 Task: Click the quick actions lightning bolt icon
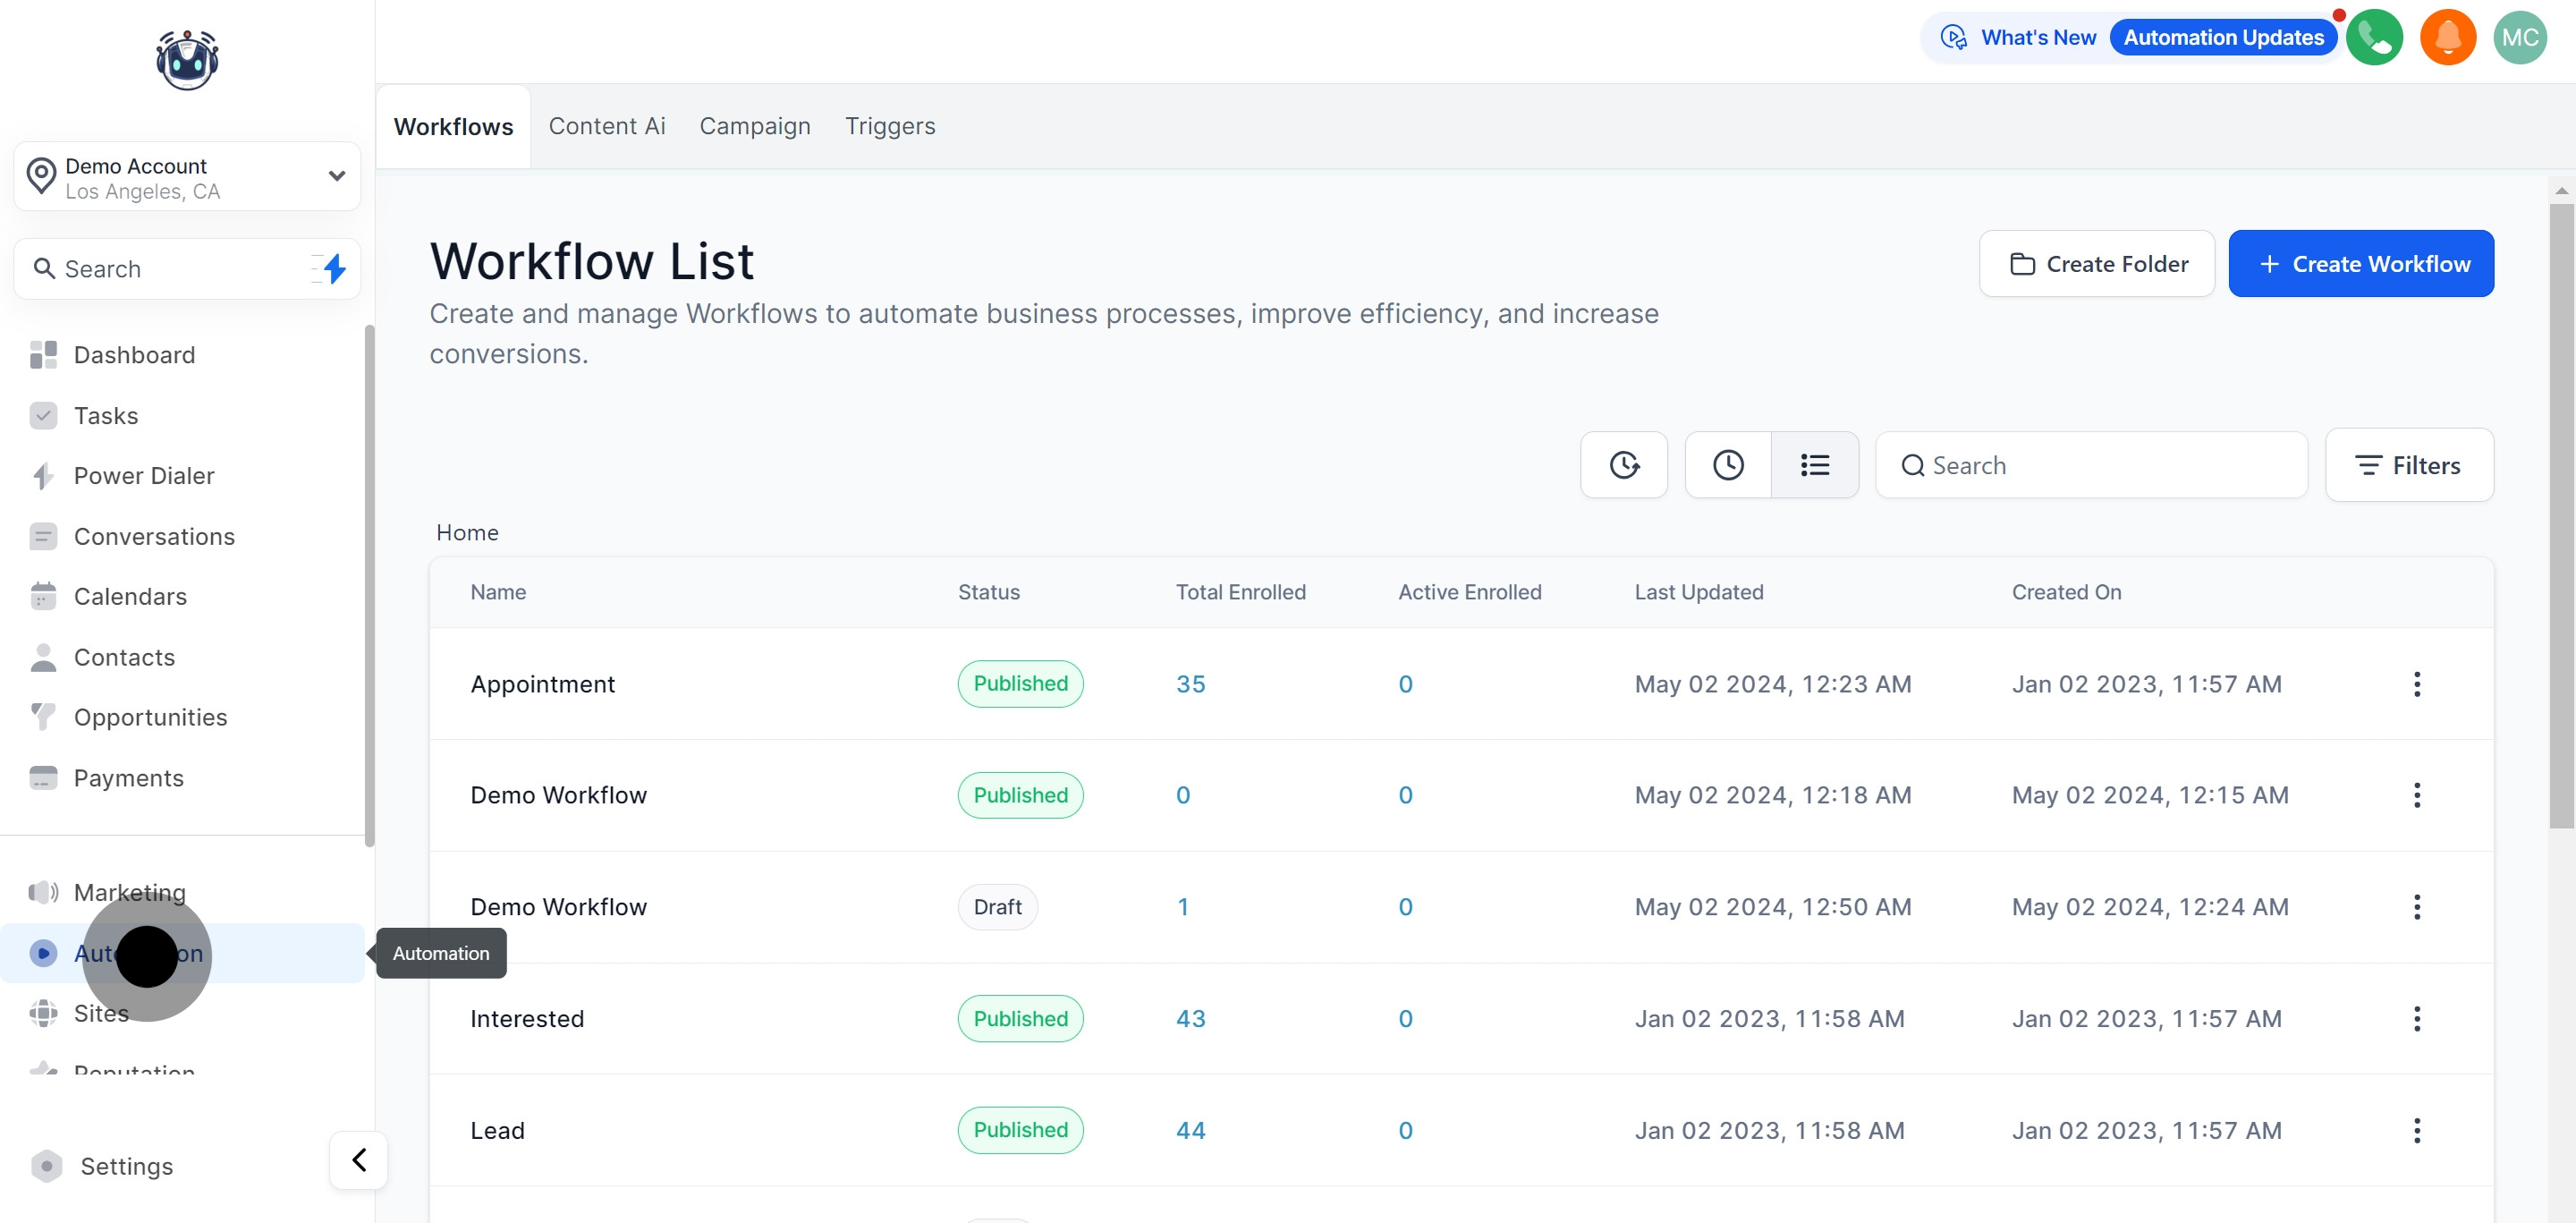(x=334, y=268)
